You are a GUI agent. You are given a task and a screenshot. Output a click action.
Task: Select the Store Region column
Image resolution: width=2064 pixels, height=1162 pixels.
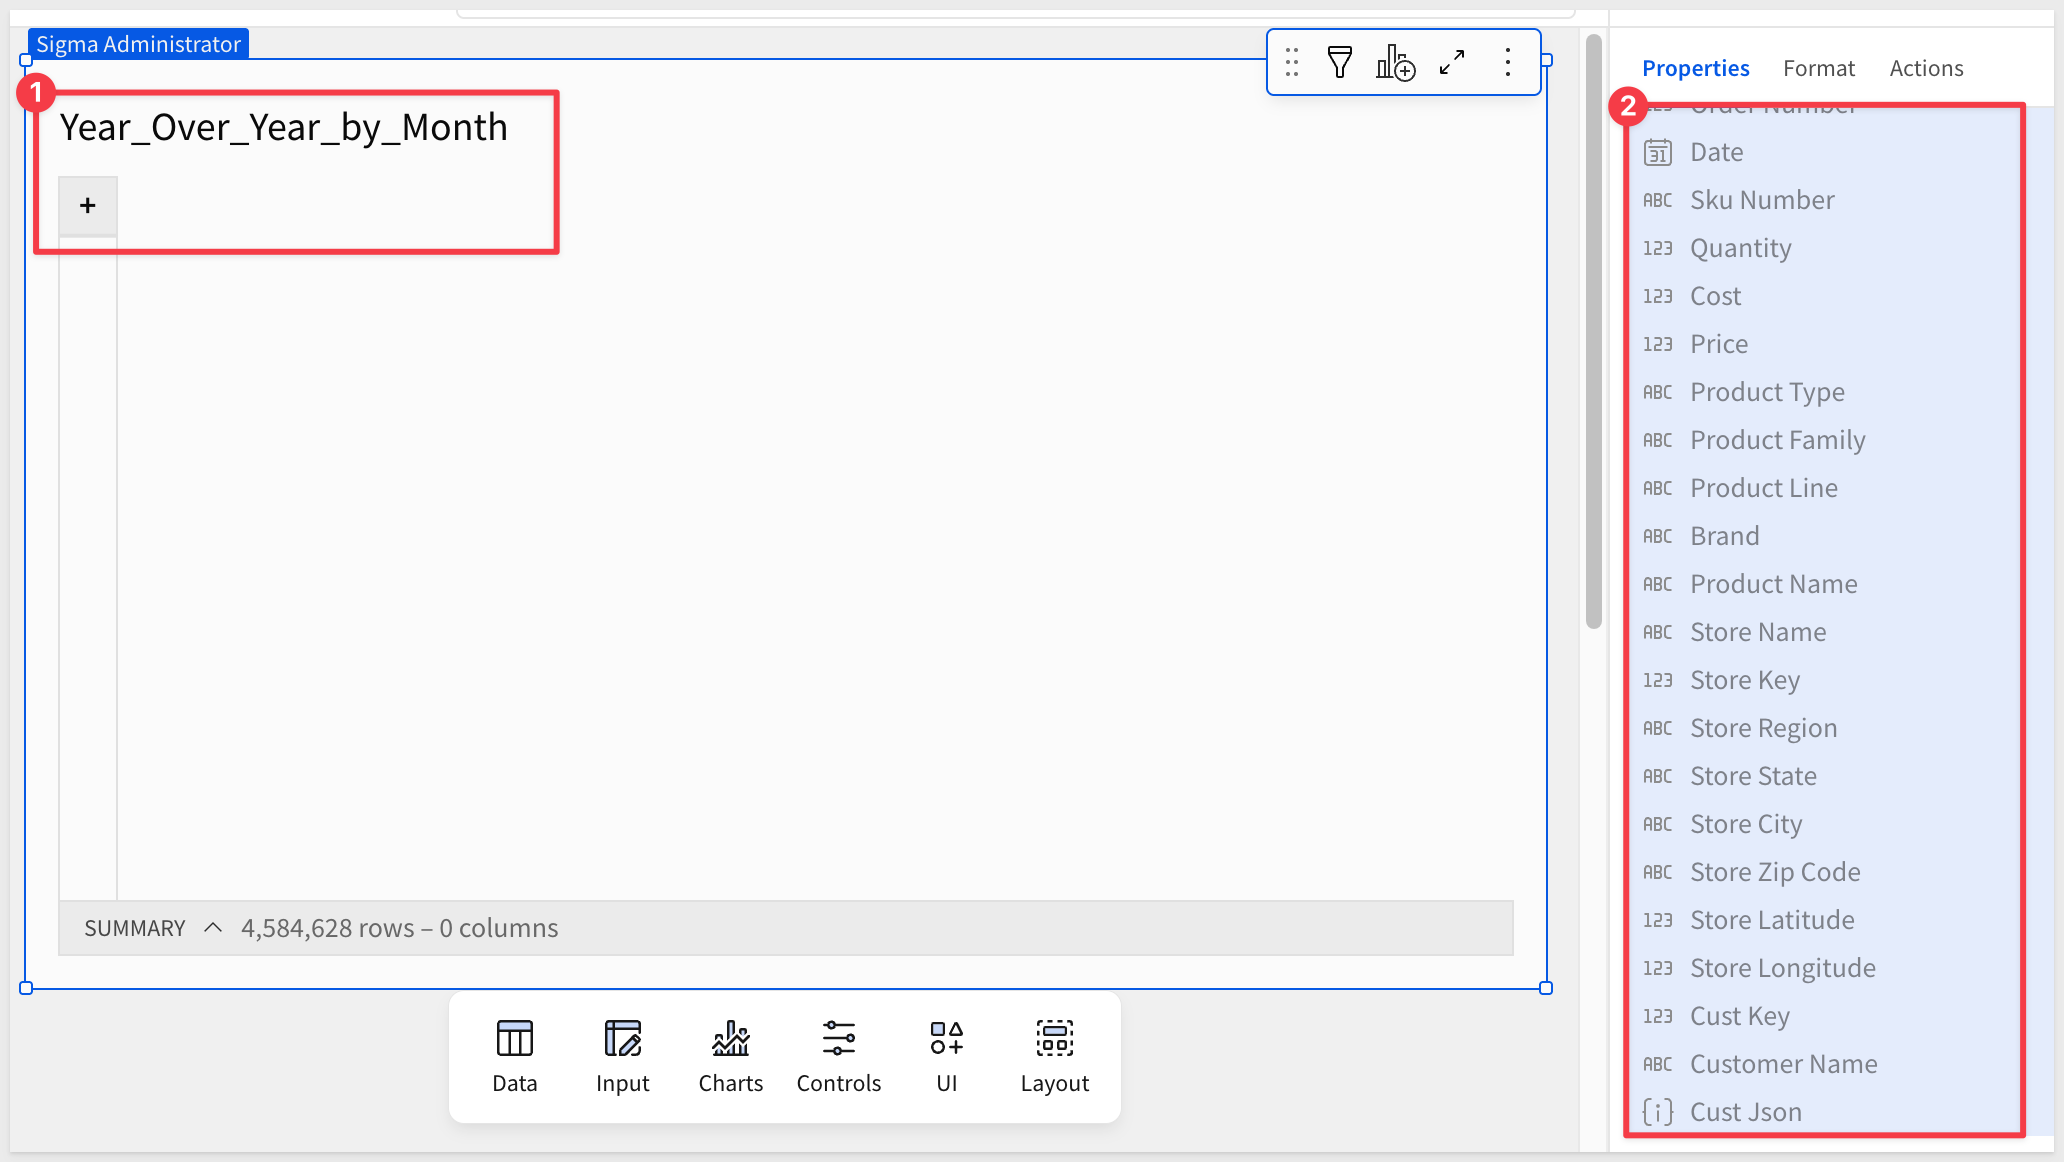(1763, 728)
